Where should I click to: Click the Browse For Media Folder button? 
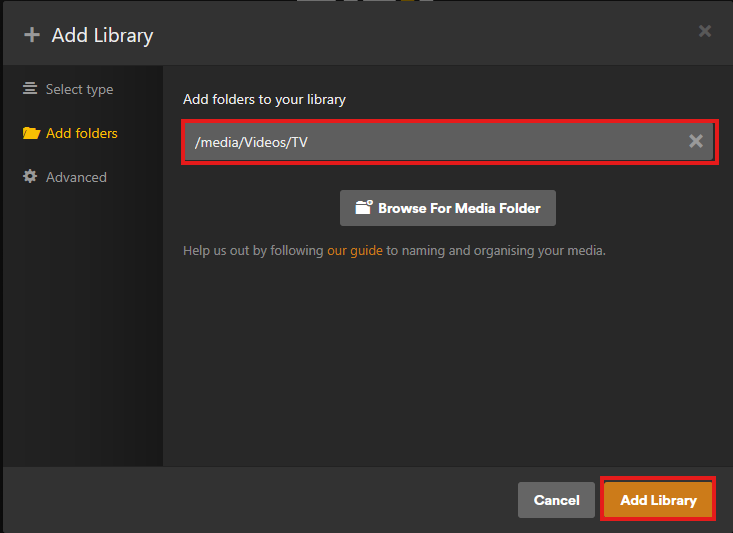point(447,208)
